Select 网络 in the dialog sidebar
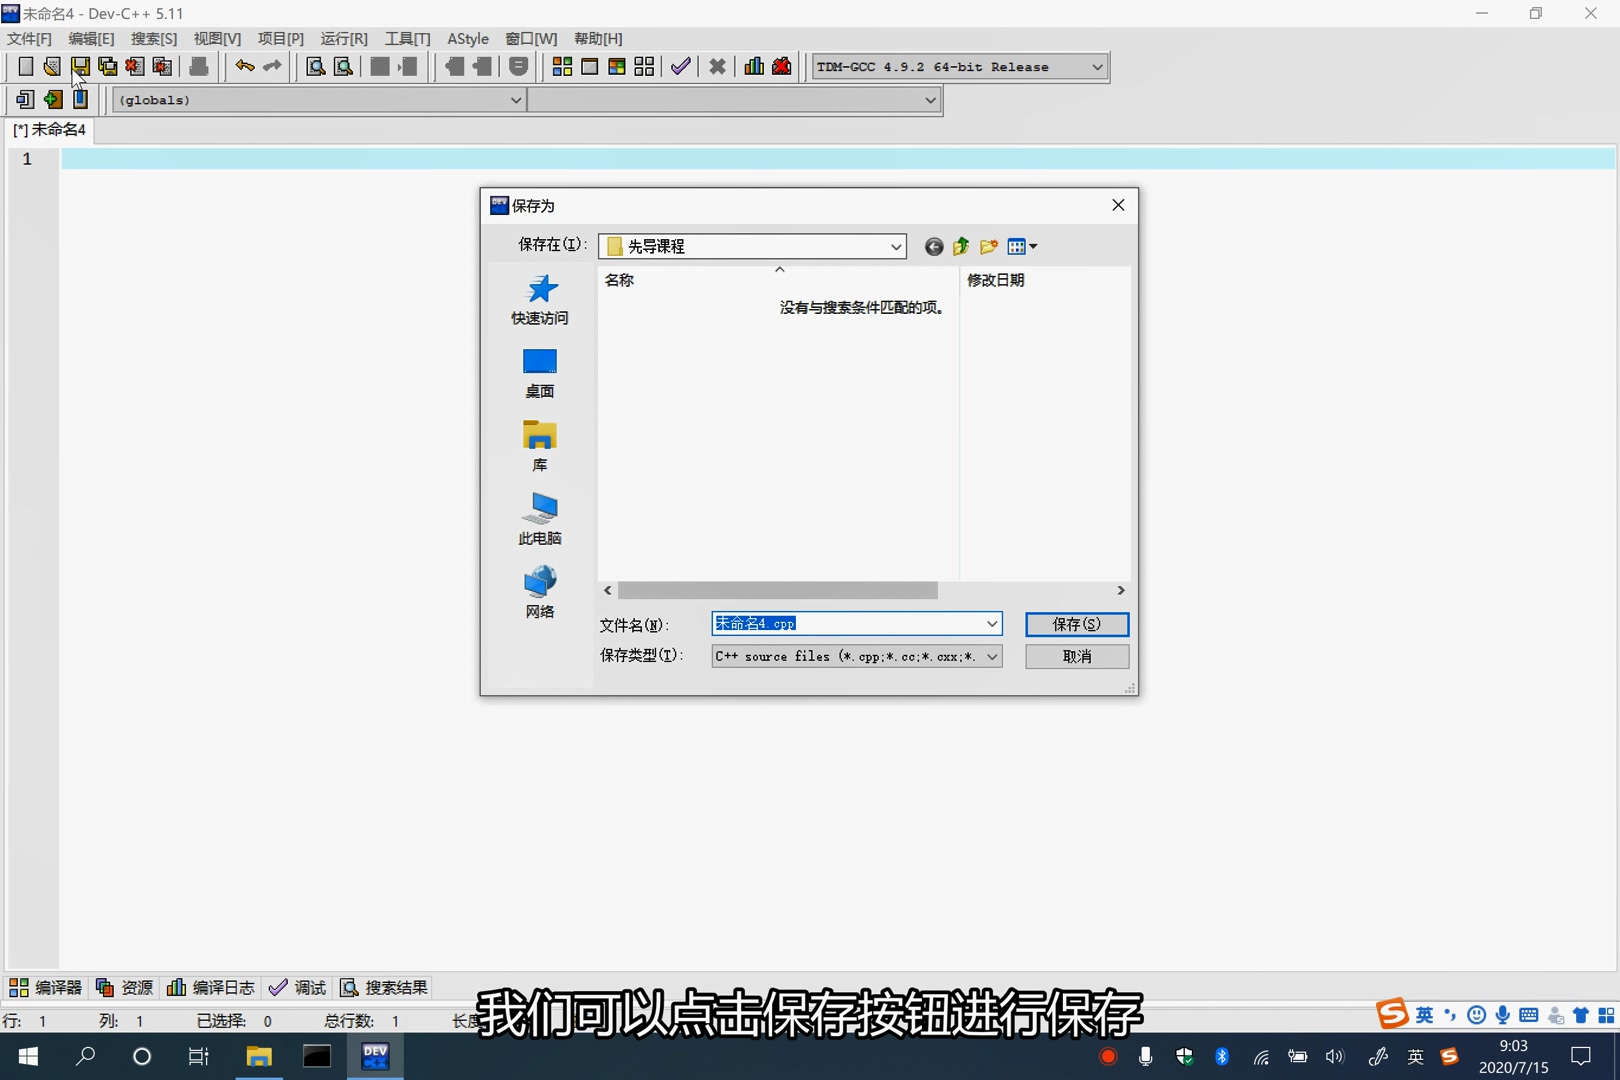Image resolution: width=1620 pixels, height=1080 pixels. click(x=540, y=593)
